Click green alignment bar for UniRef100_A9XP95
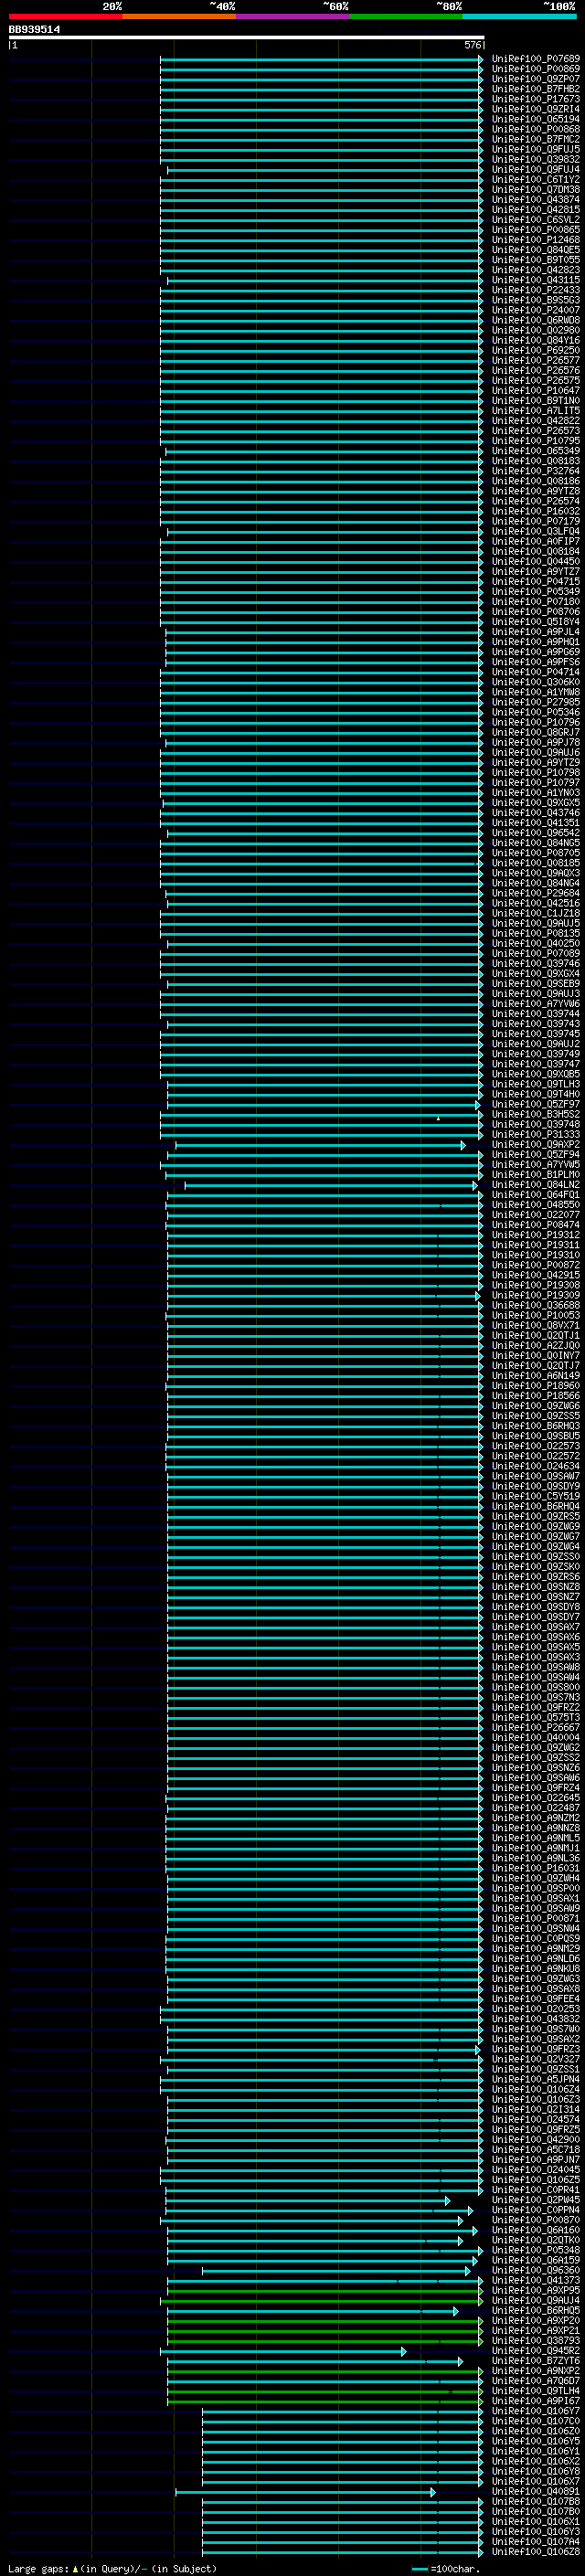This screenshot has width=585, height=2576. tap(325, 2290)
